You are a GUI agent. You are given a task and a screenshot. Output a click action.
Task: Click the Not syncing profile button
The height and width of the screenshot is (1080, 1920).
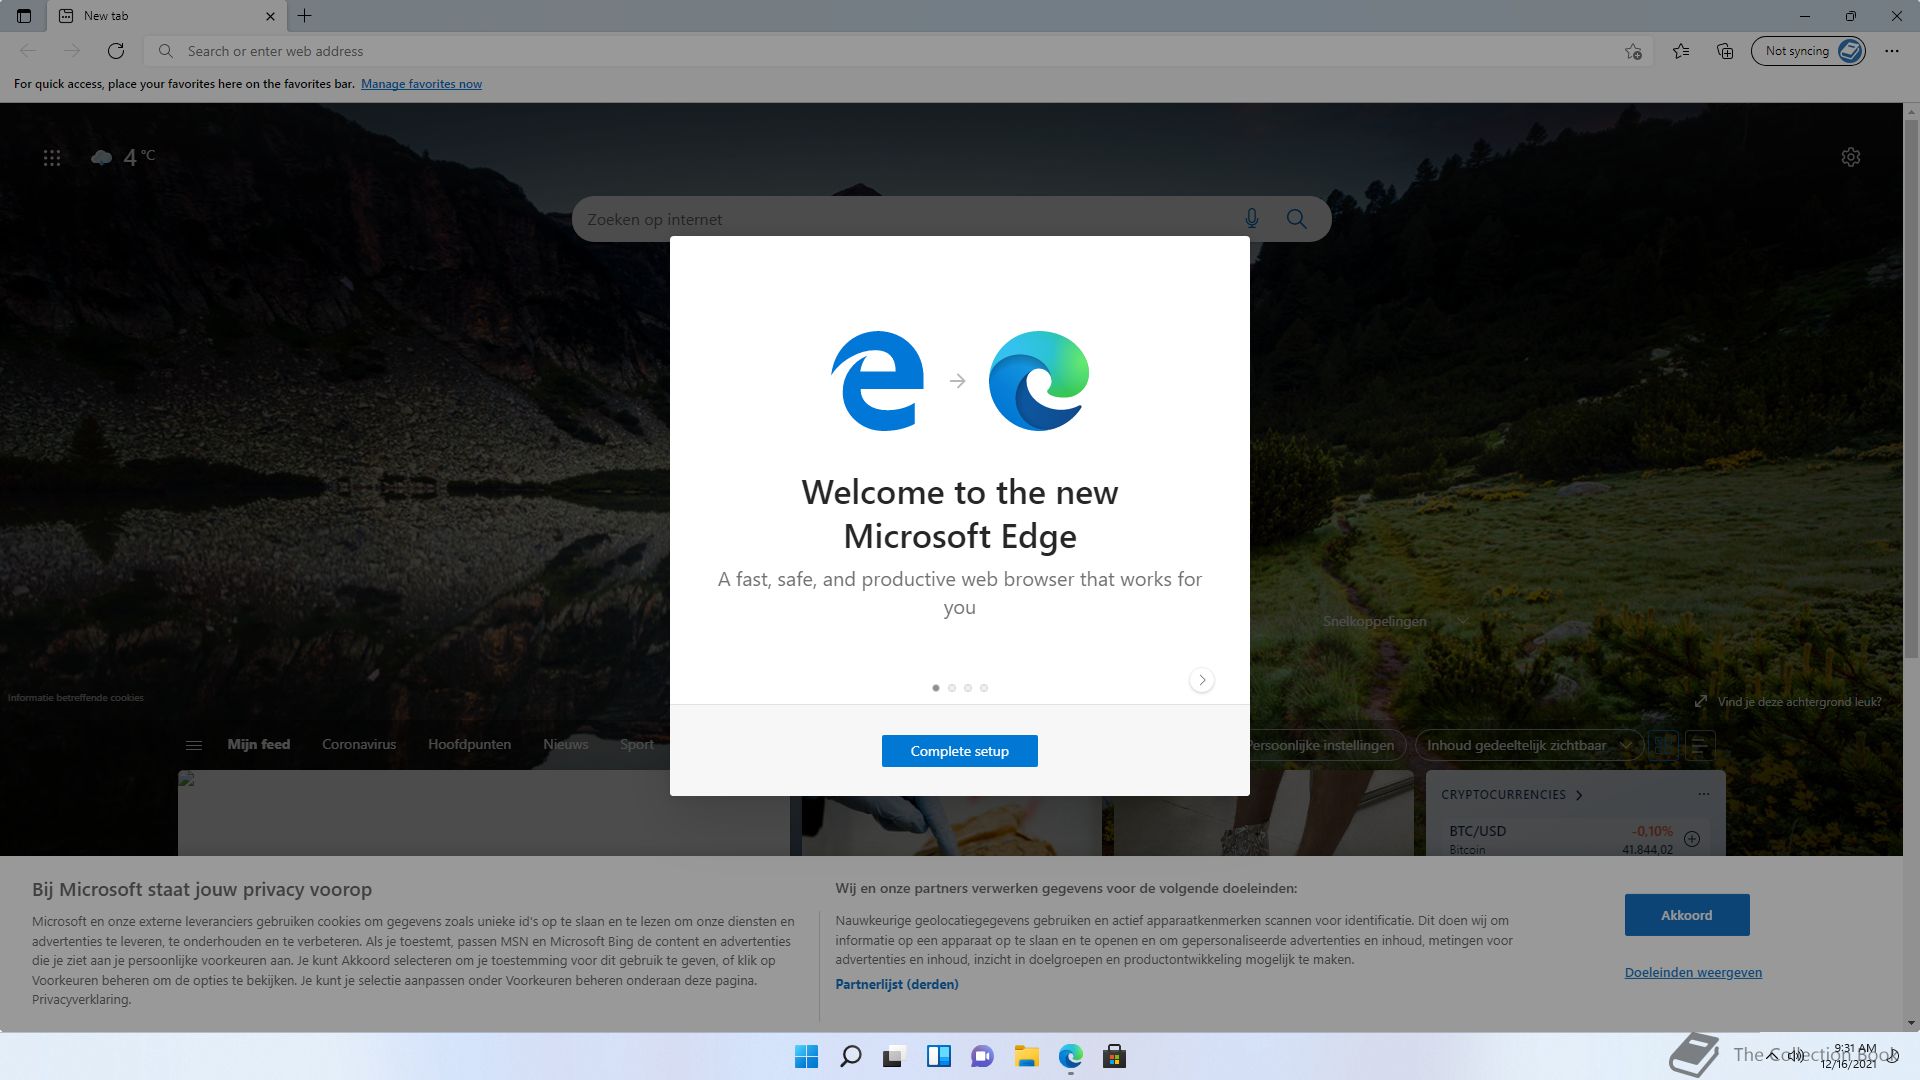click(1808, 51)
